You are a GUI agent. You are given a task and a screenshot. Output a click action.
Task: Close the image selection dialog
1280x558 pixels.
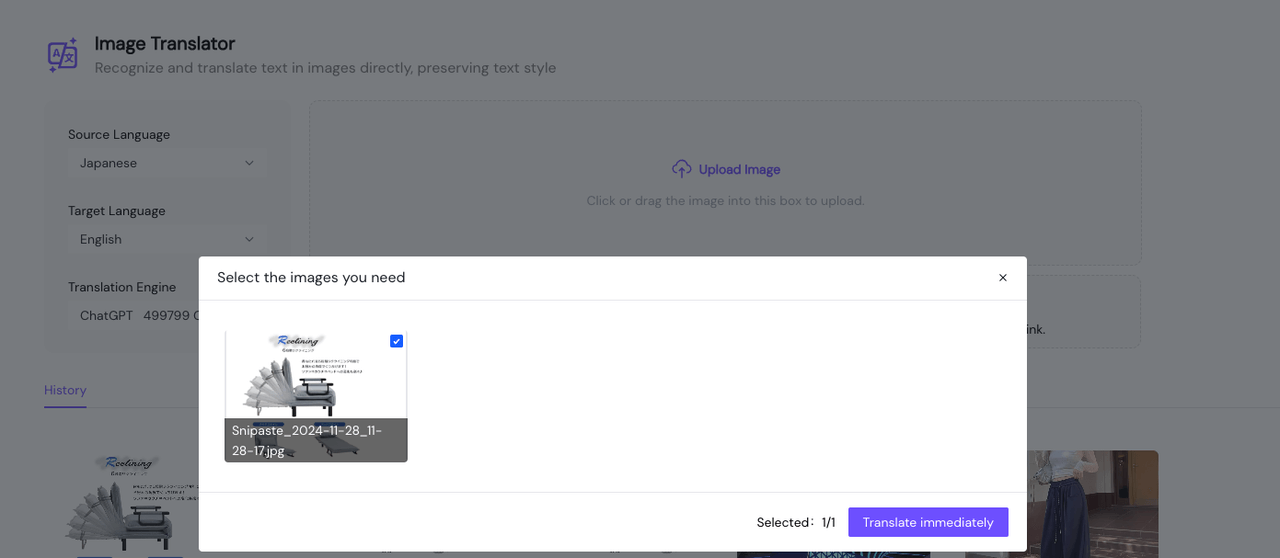click(1003, 278)
